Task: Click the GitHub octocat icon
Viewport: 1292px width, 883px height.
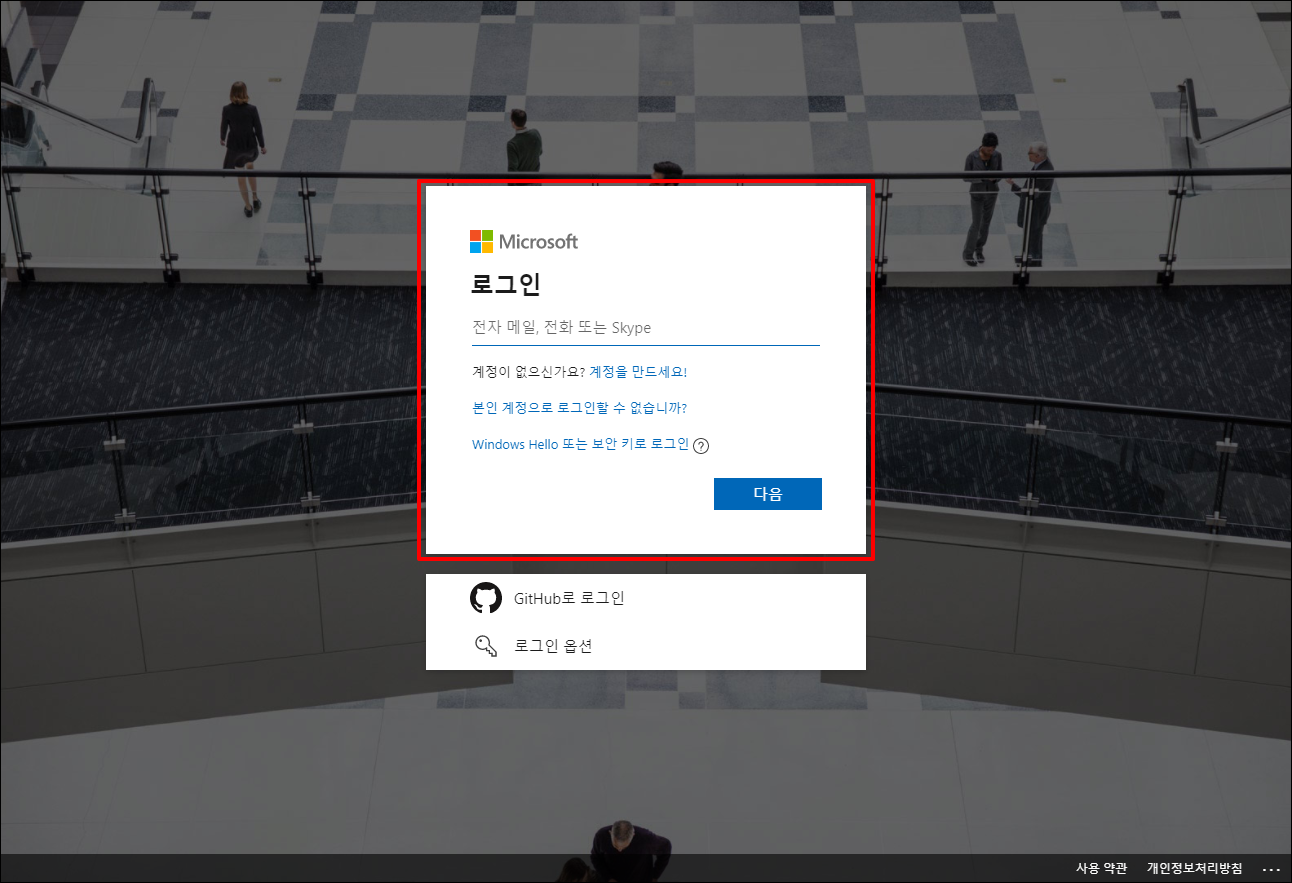Action: tap(486, 598)
